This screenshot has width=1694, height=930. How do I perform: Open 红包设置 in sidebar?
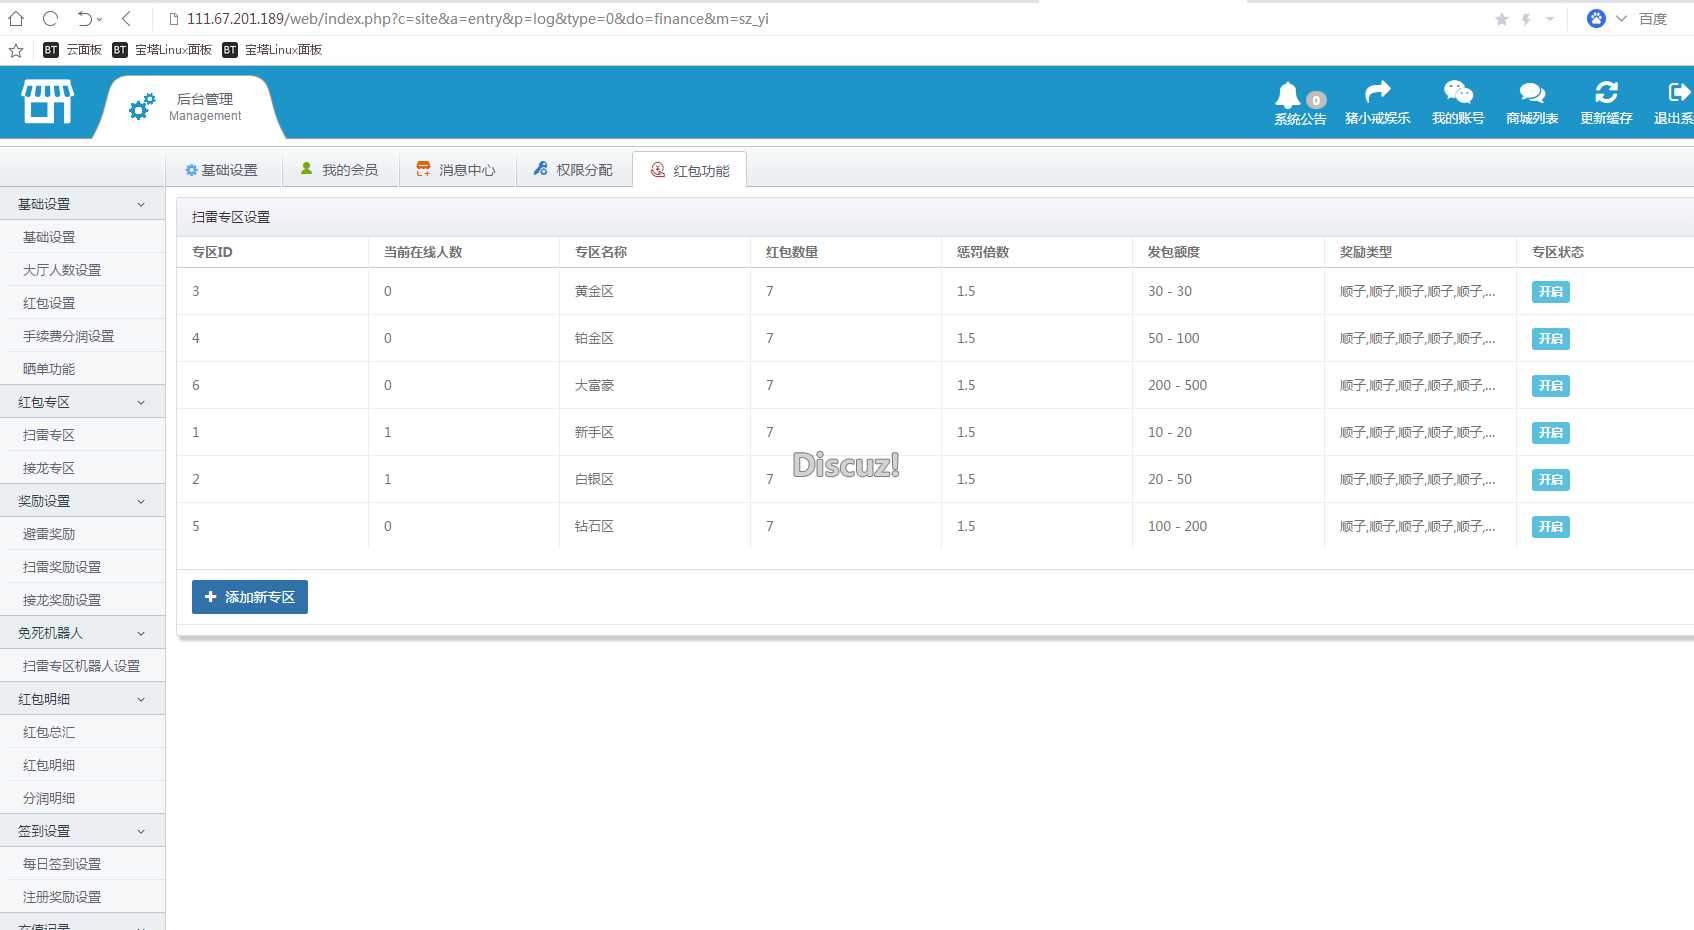[x=49, y=303]
